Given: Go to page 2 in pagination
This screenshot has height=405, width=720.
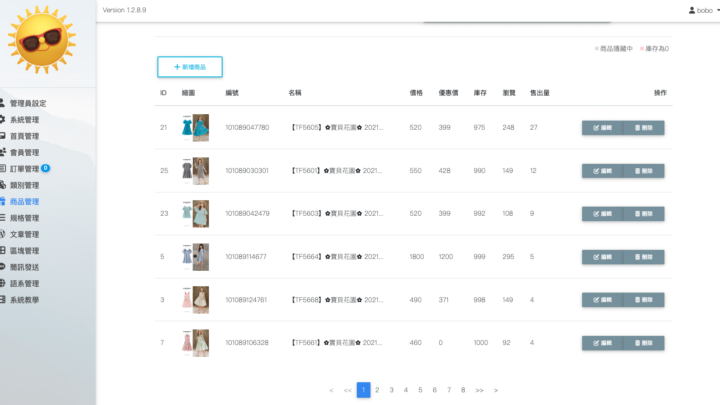Looking at the screenshot, I should pos(377,390).
